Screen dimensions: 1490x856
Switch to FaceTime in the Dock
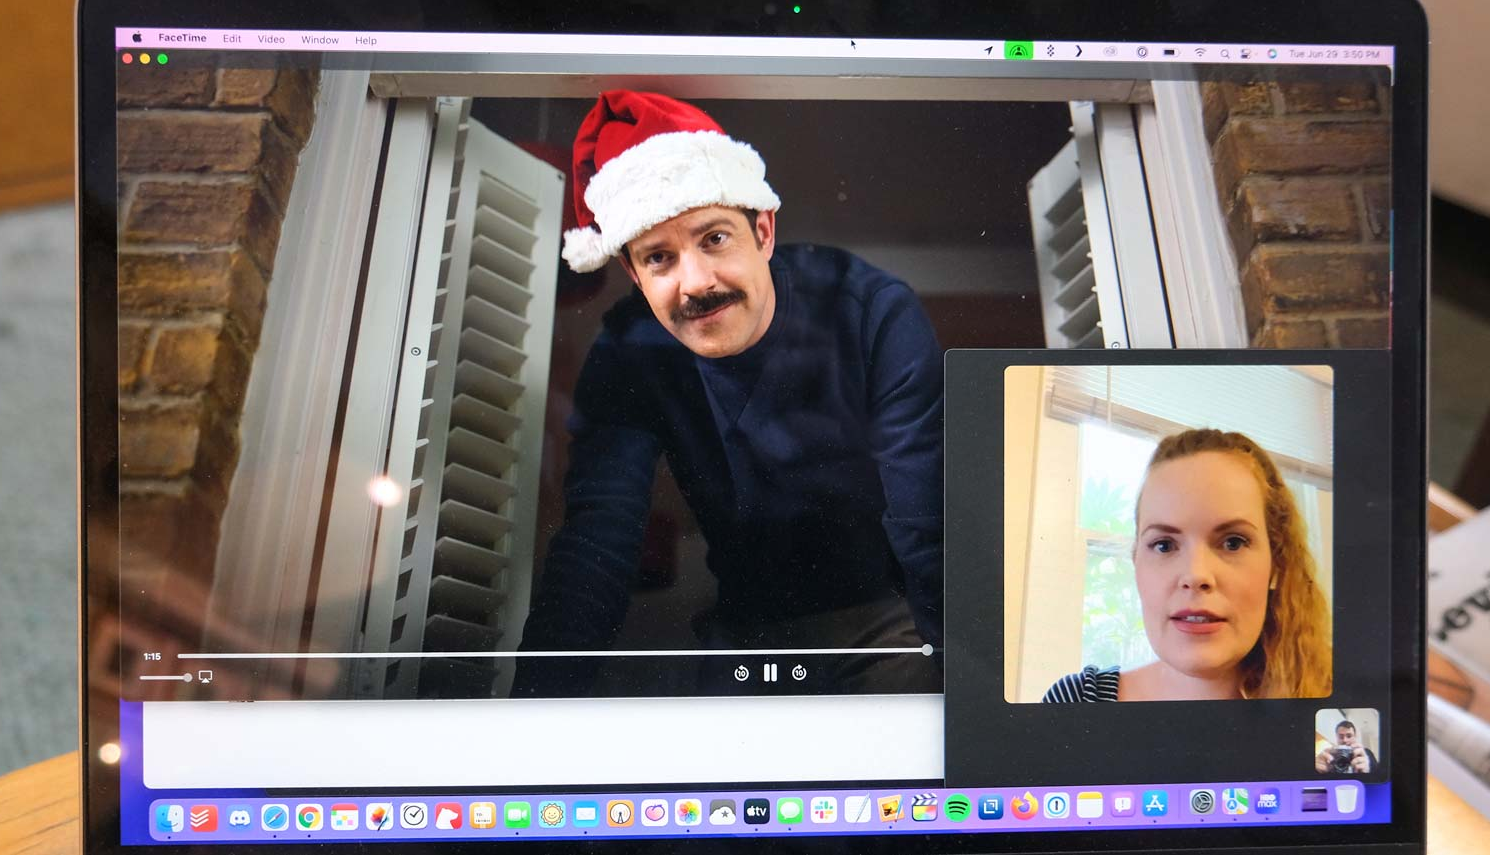point(517,816)
